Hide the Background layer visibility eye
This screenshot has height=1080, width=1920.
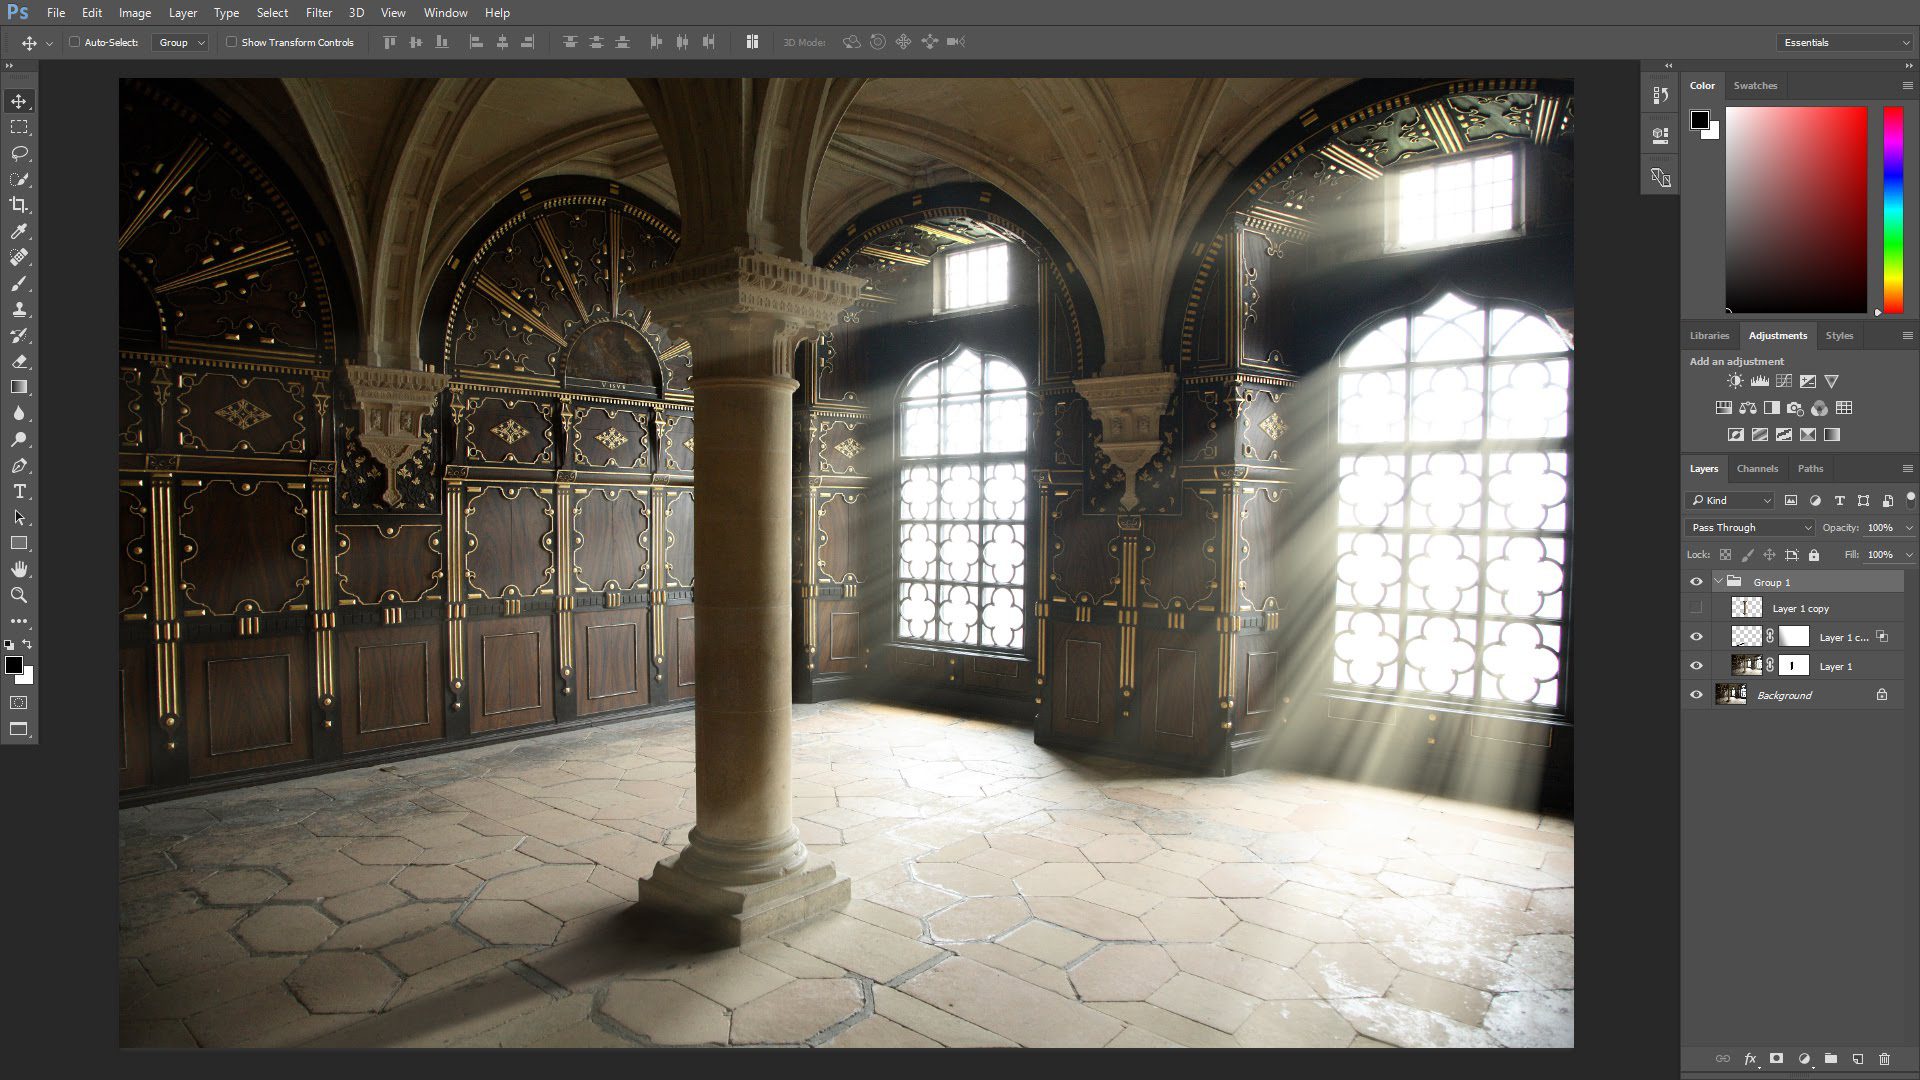[1696, 695]
